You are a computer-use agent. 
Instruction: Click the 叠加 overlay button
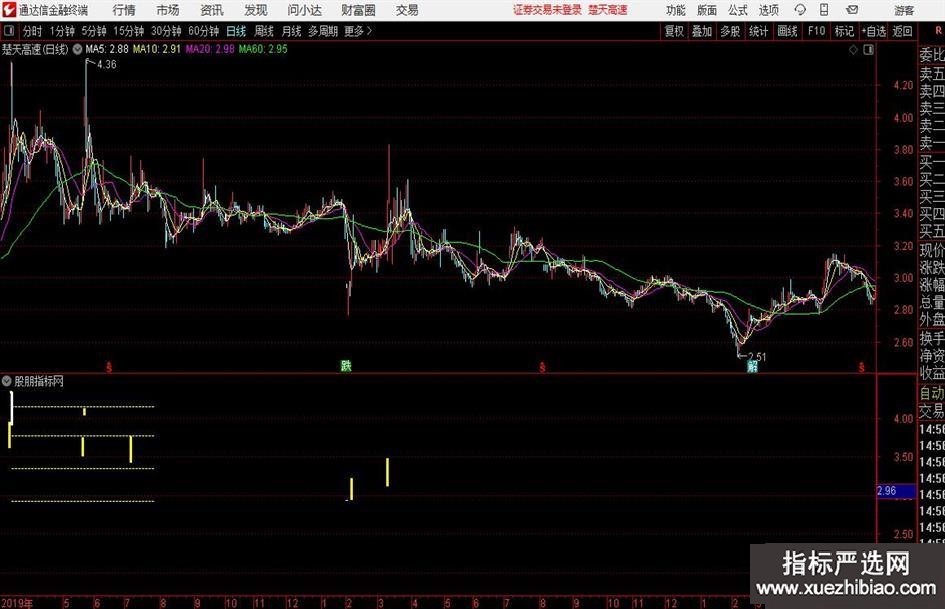702,31
